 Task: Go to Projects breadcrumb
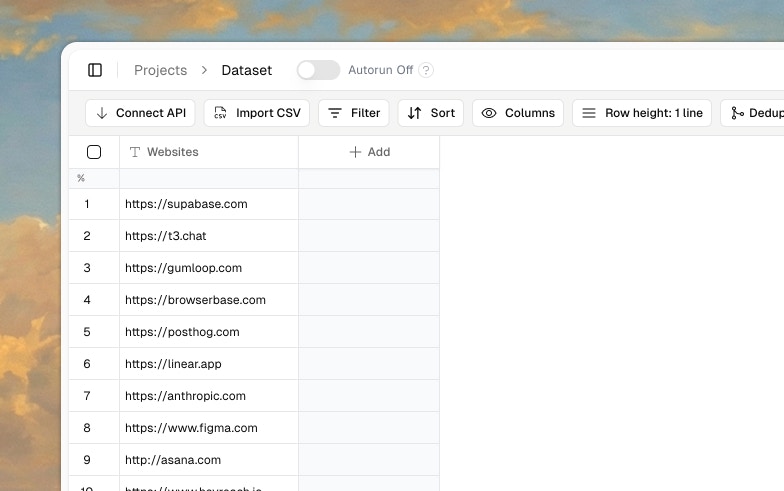pyautogui.click(x=160, y=70)
